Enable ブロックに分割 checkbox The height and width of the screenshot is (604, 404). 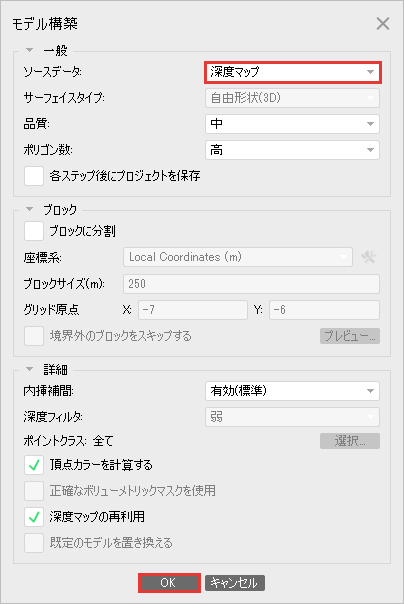point(34,231)
